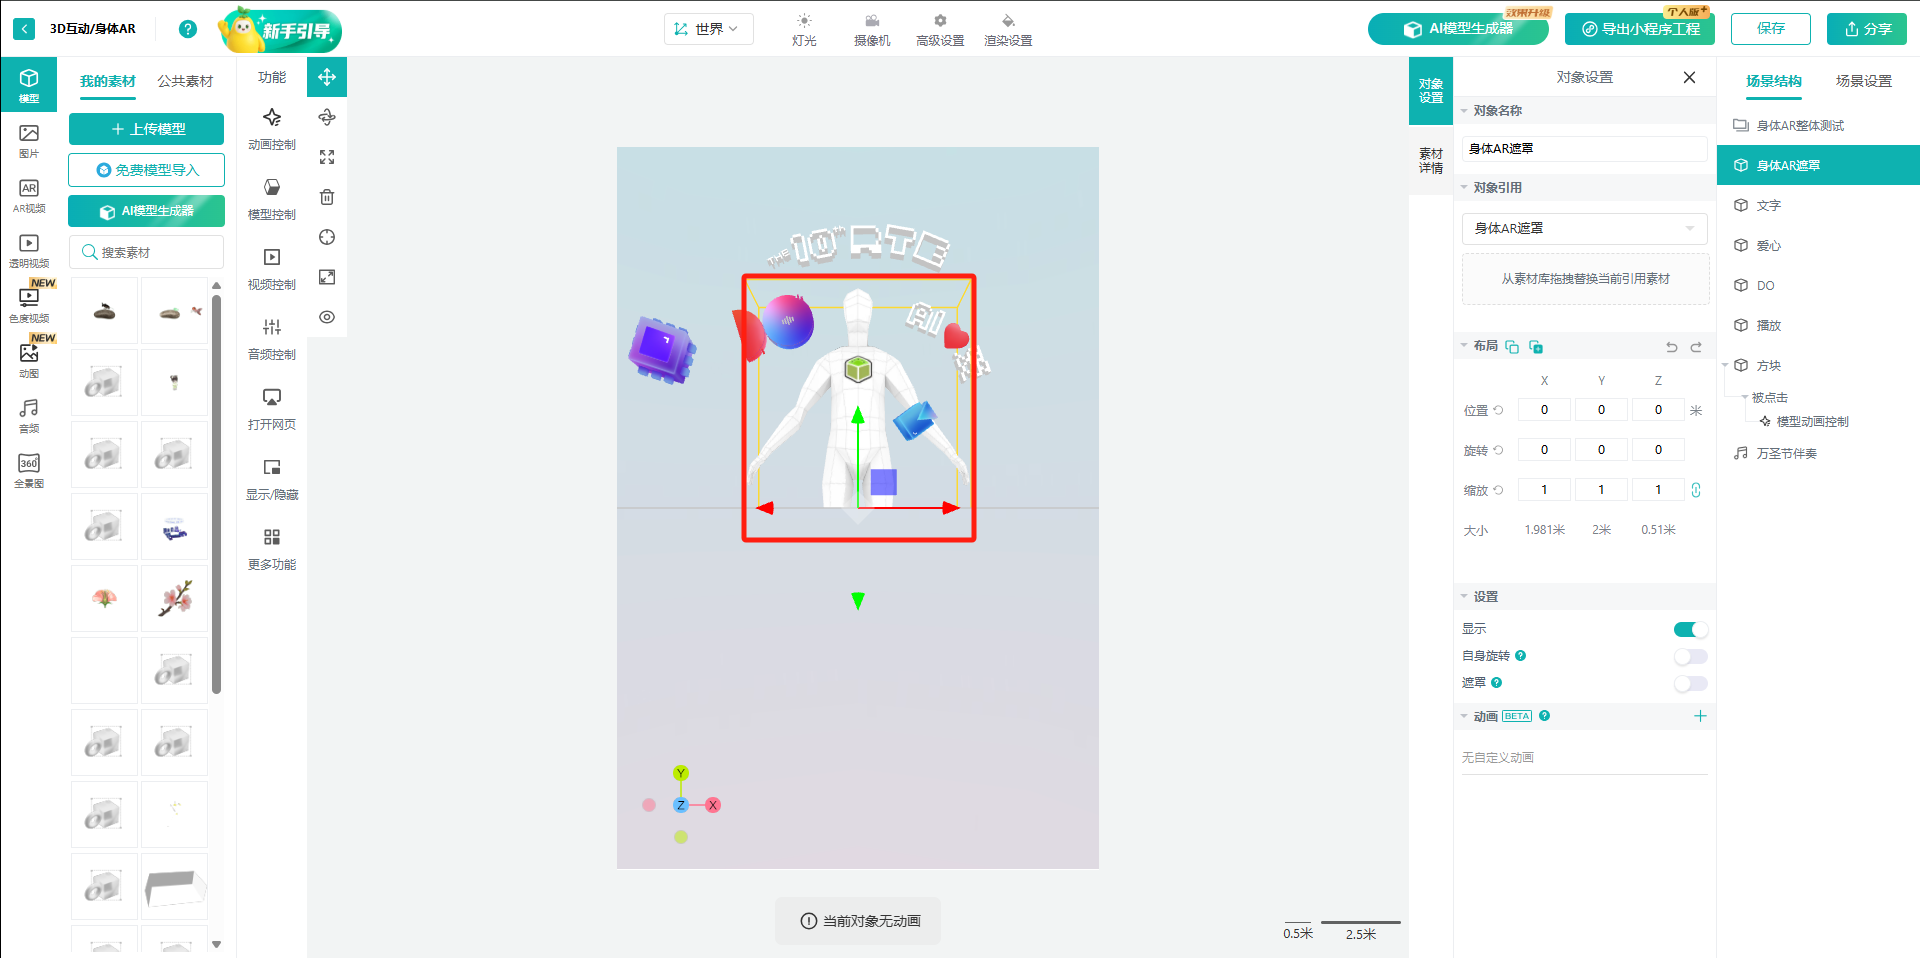Click the trash delete icon

(327, 197)
